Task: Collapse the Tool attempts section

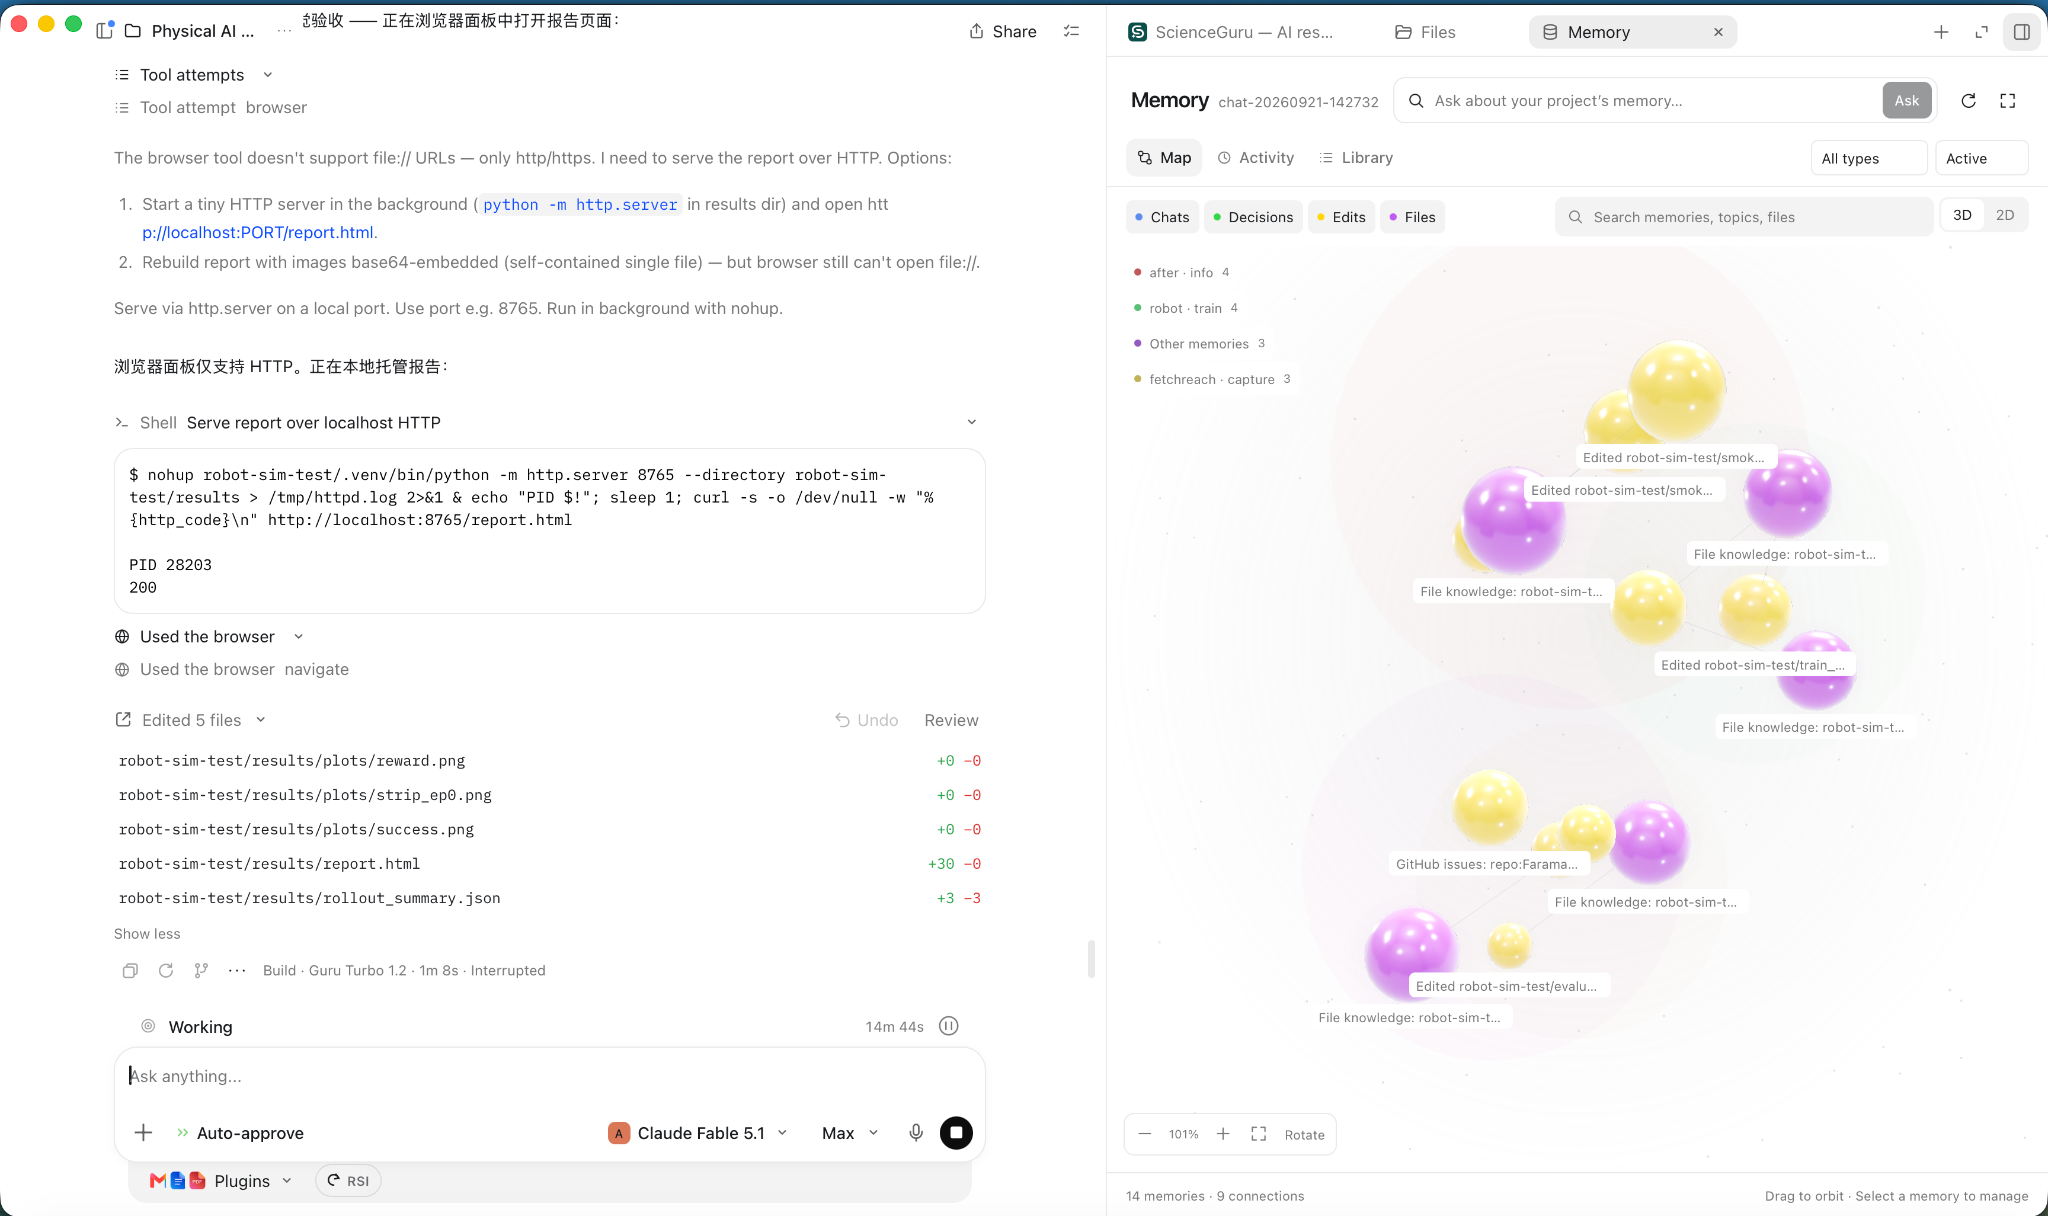Action: 194,75
